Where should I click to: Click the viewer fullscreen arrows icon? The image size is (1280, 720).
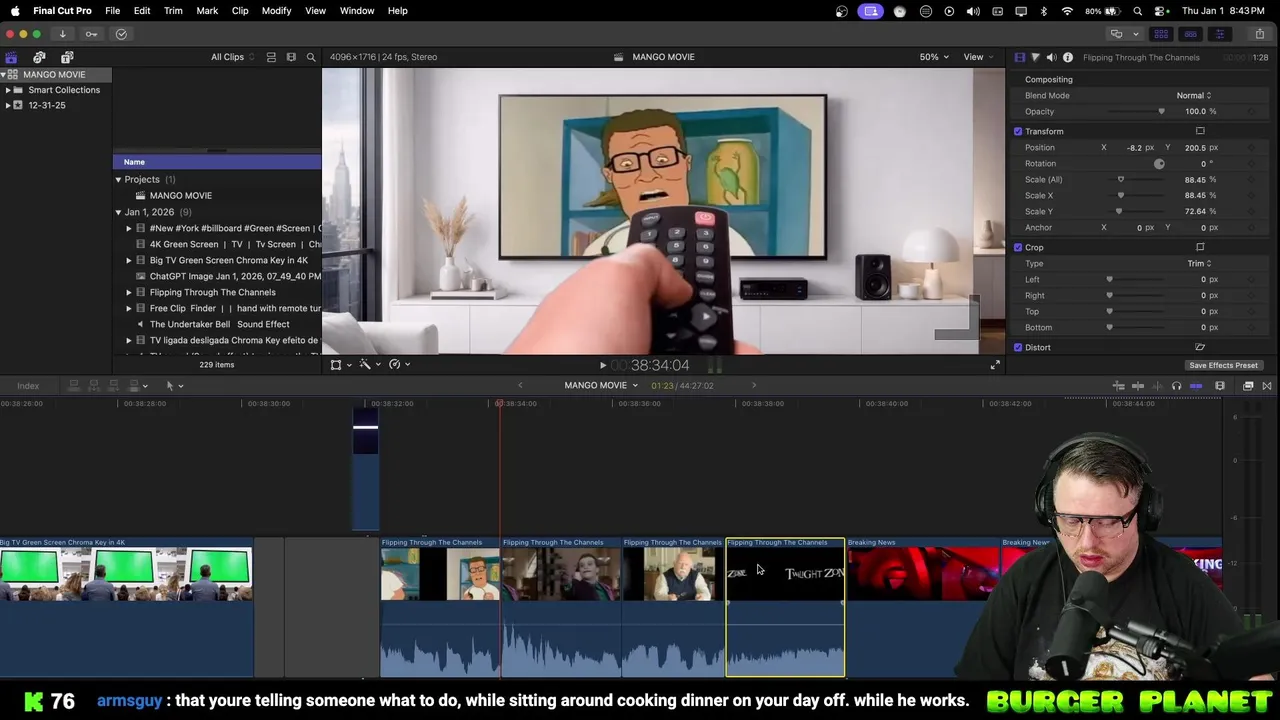coord(995,366)
